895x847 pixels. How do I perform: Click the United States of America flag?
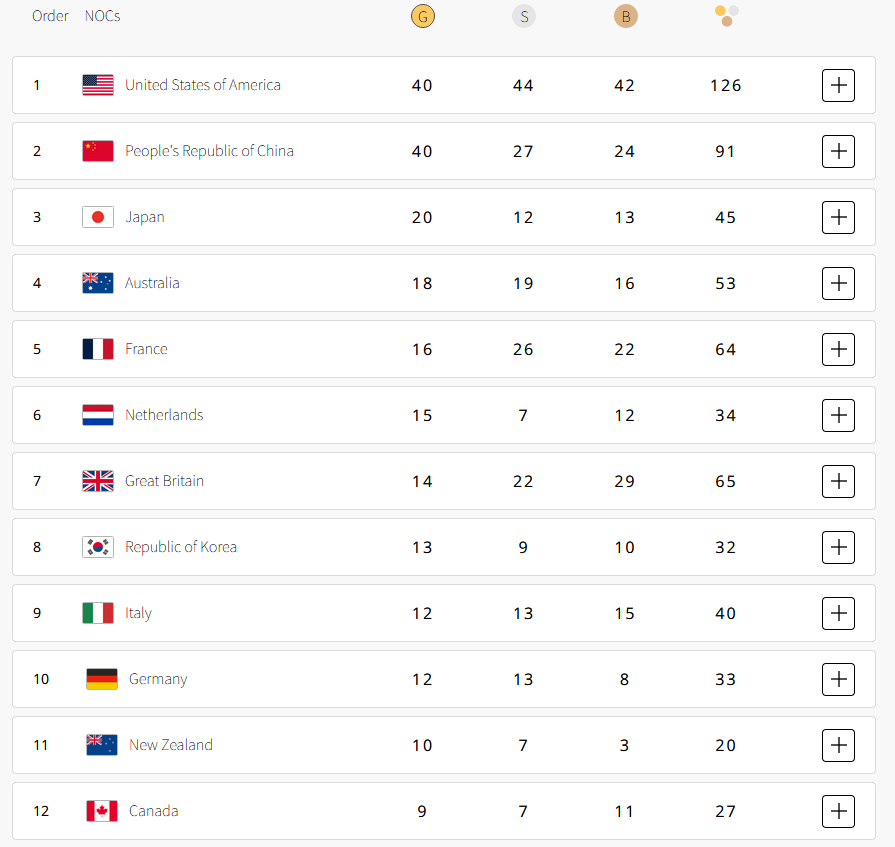click(98, 85)
